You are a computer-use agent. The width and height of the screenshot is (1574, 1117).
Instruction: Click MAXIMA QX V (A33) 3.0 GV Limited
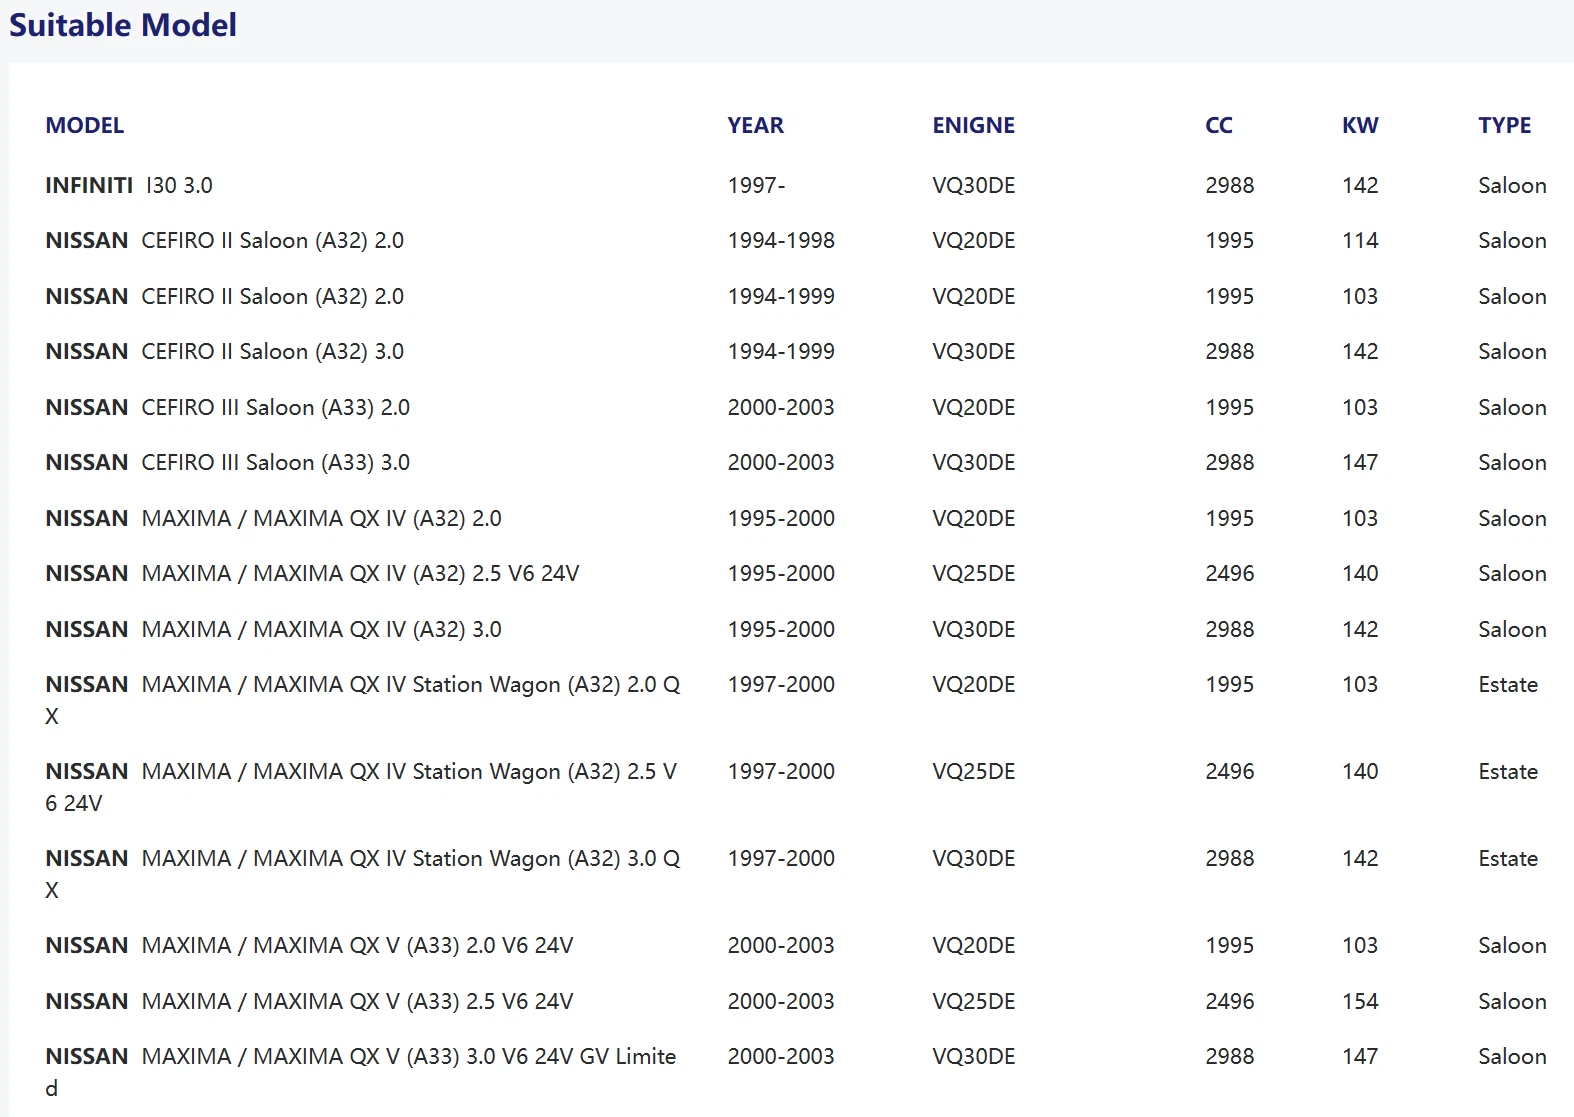[x=361, y=1072]
